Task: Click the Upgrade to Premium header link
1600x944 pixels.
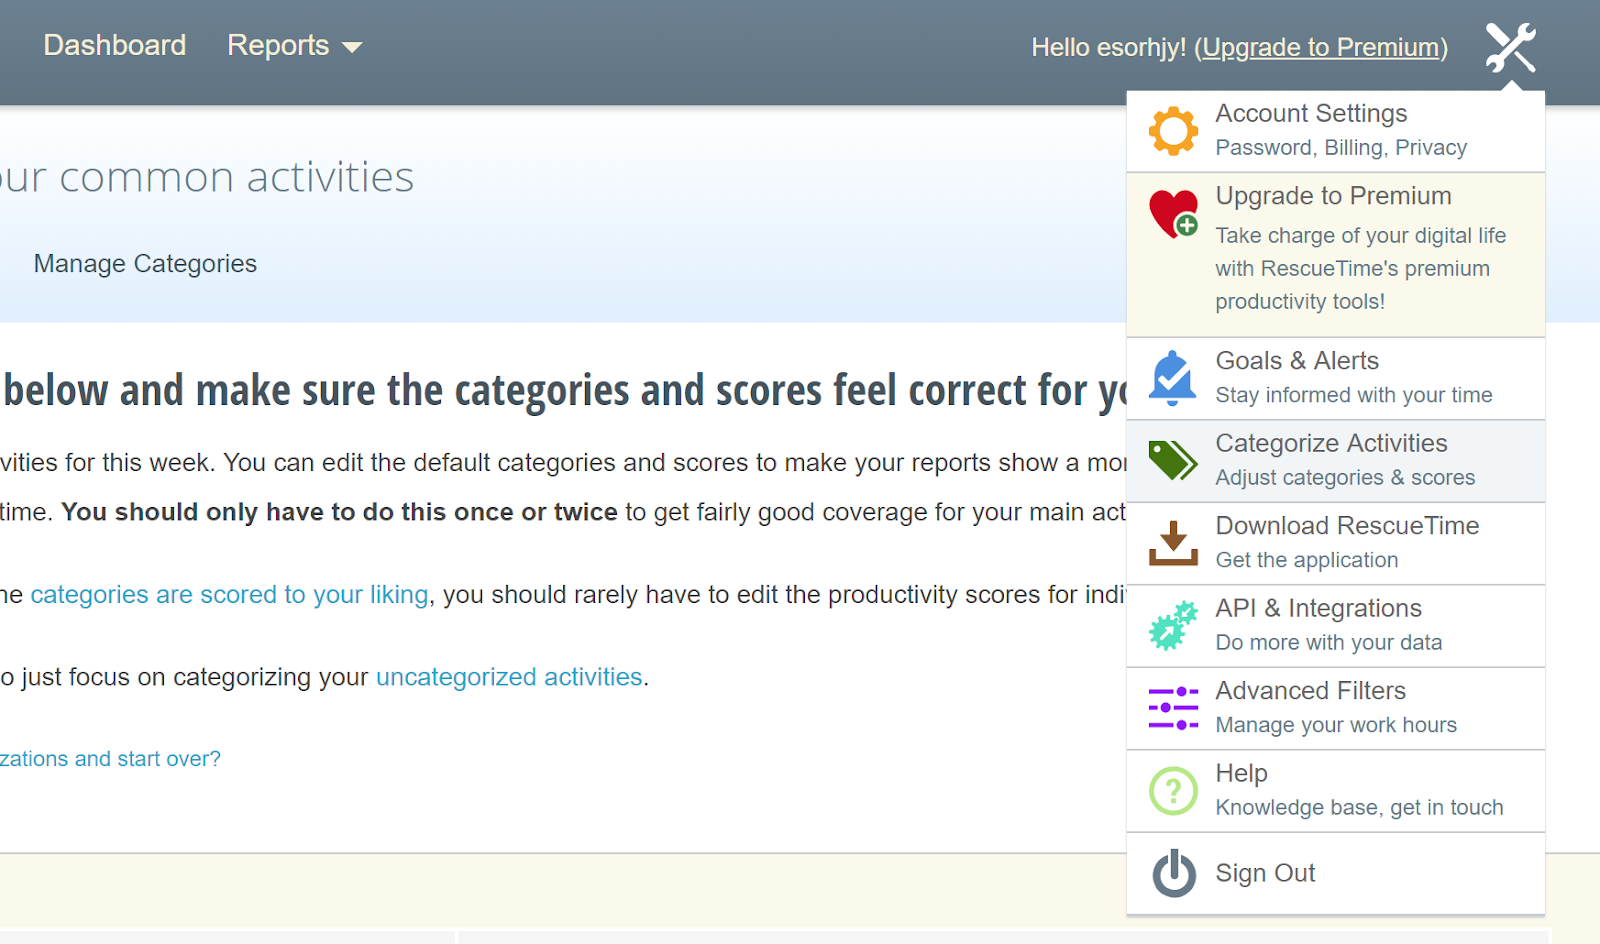Action: point(1320,47)
